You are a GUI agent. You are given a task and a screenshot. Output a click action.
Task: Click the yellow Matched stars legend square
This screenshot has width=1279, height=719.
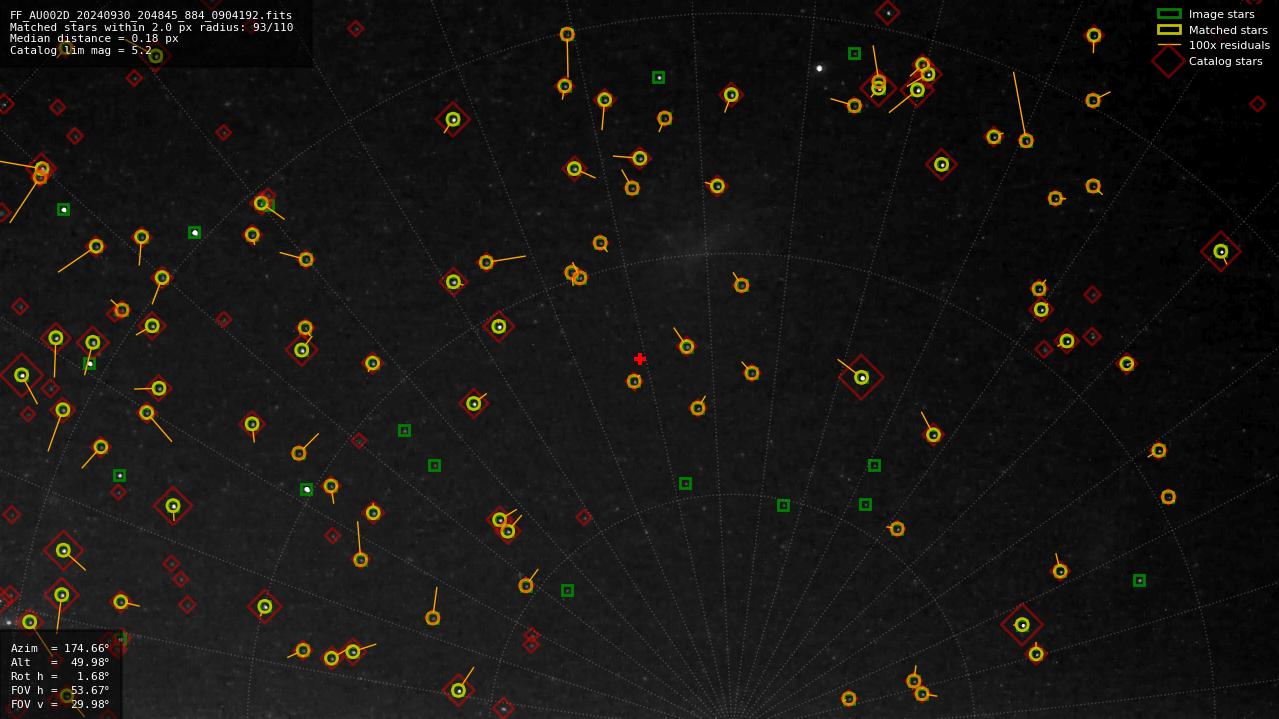[x=1169, y=30]
